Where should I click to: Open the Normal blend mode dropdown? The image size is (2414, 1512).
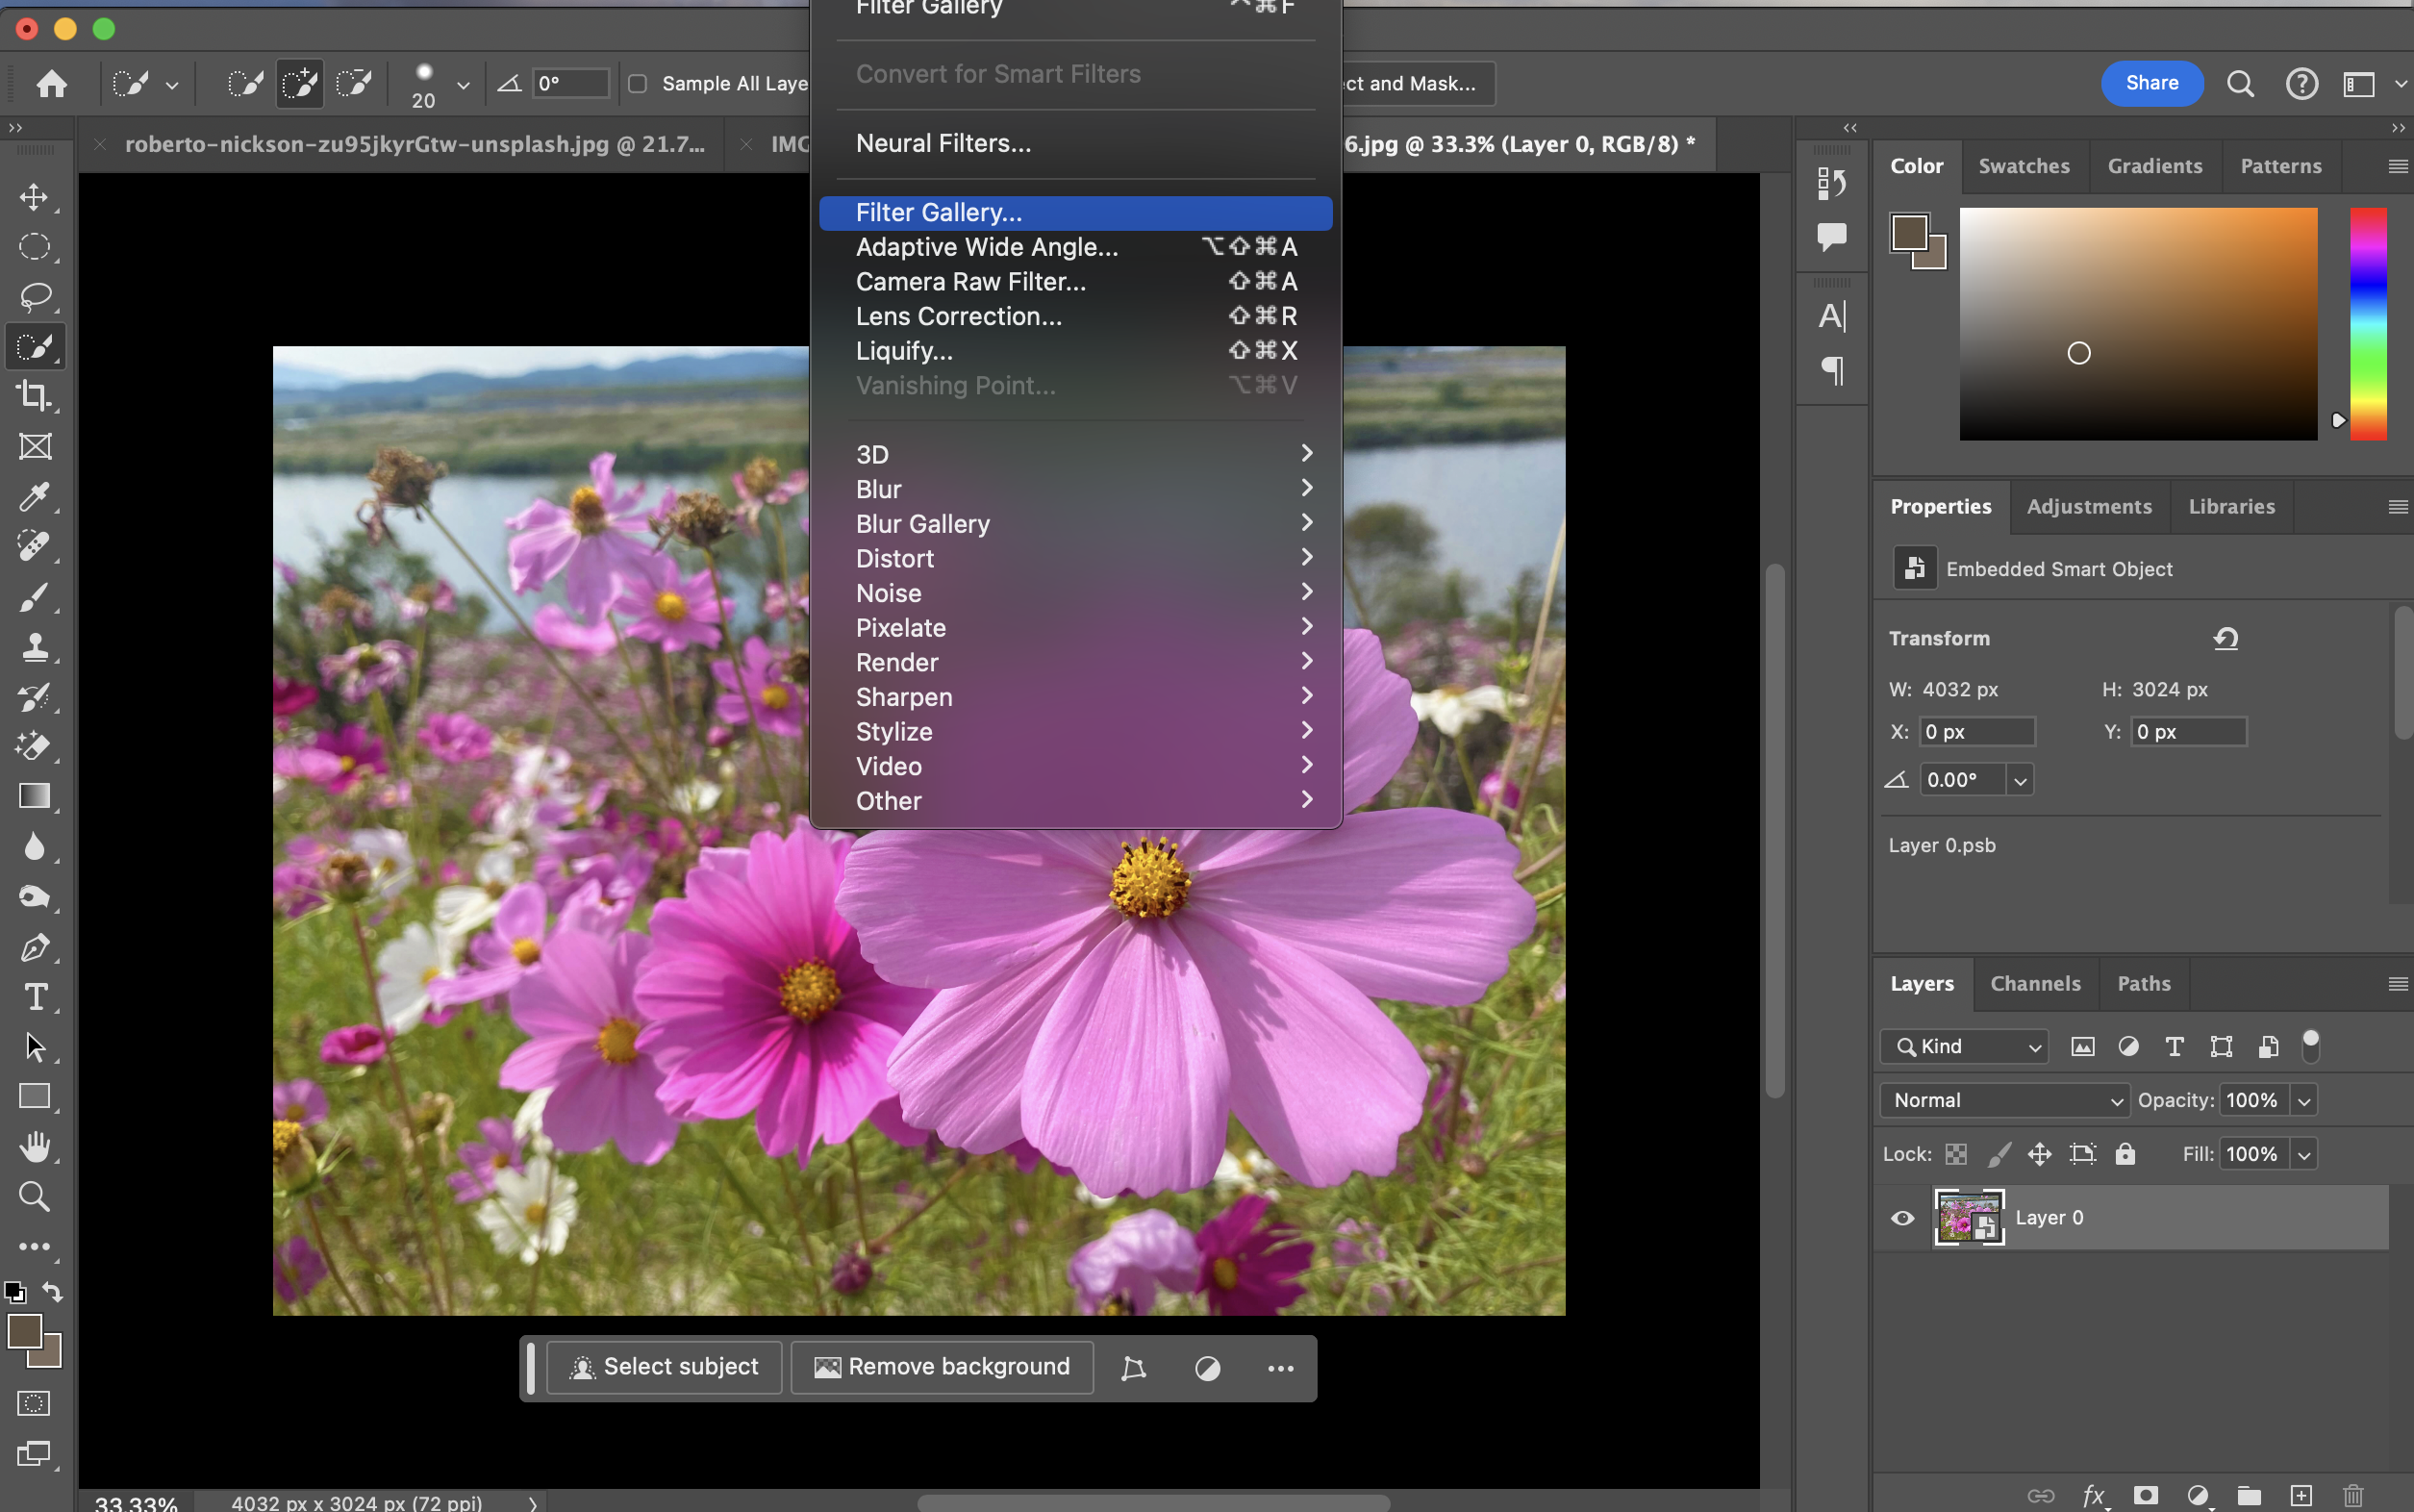2005,1100
